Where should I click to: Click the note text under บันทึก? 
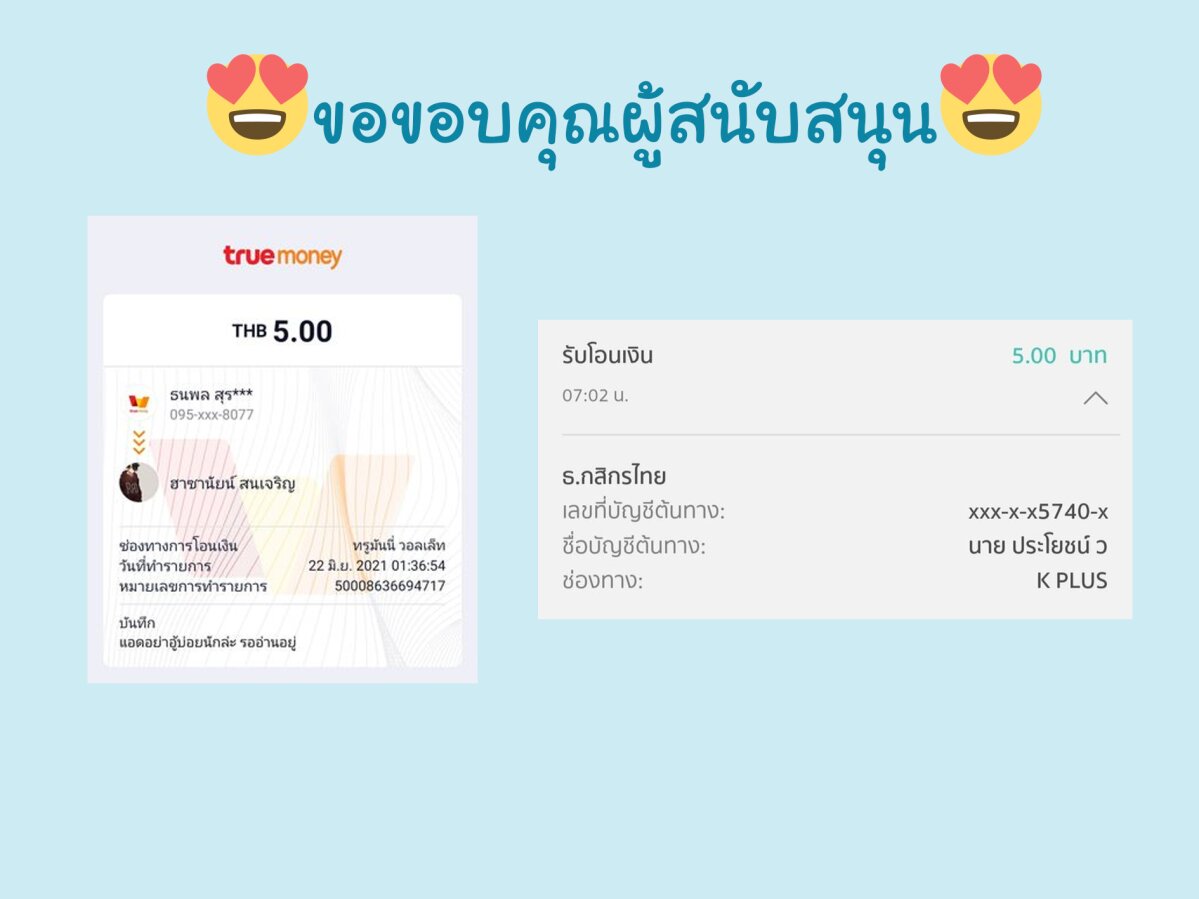point(207,642)
